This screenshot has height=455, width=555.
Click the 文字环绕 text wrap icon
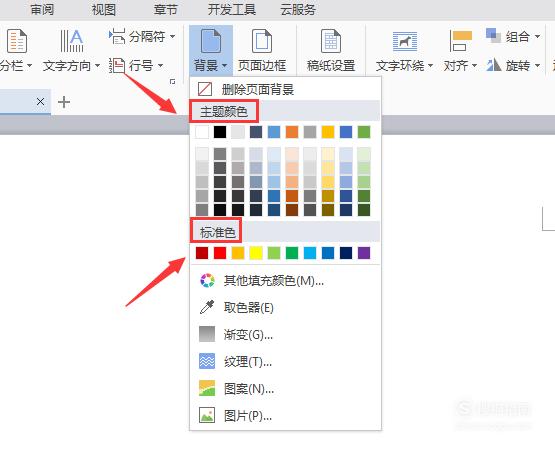pos(405,41)
